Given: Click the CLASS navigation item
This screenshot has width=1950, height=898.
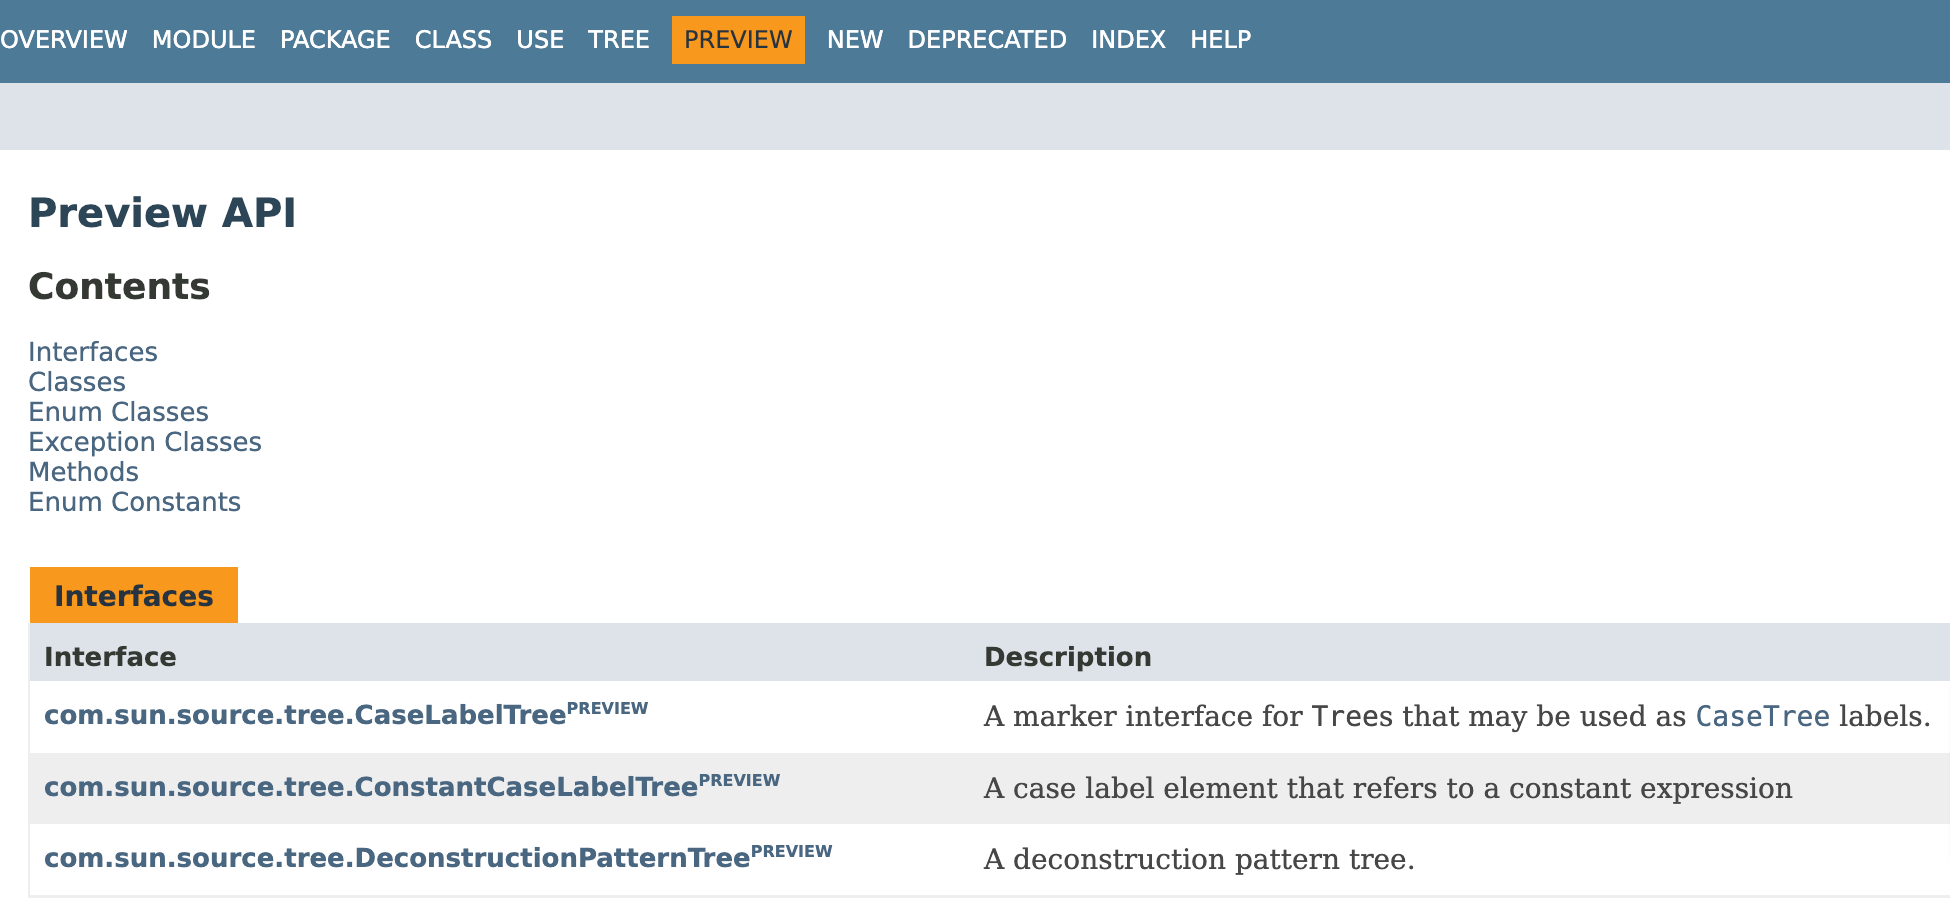Looking at the screenshot, I should point(453,40).
